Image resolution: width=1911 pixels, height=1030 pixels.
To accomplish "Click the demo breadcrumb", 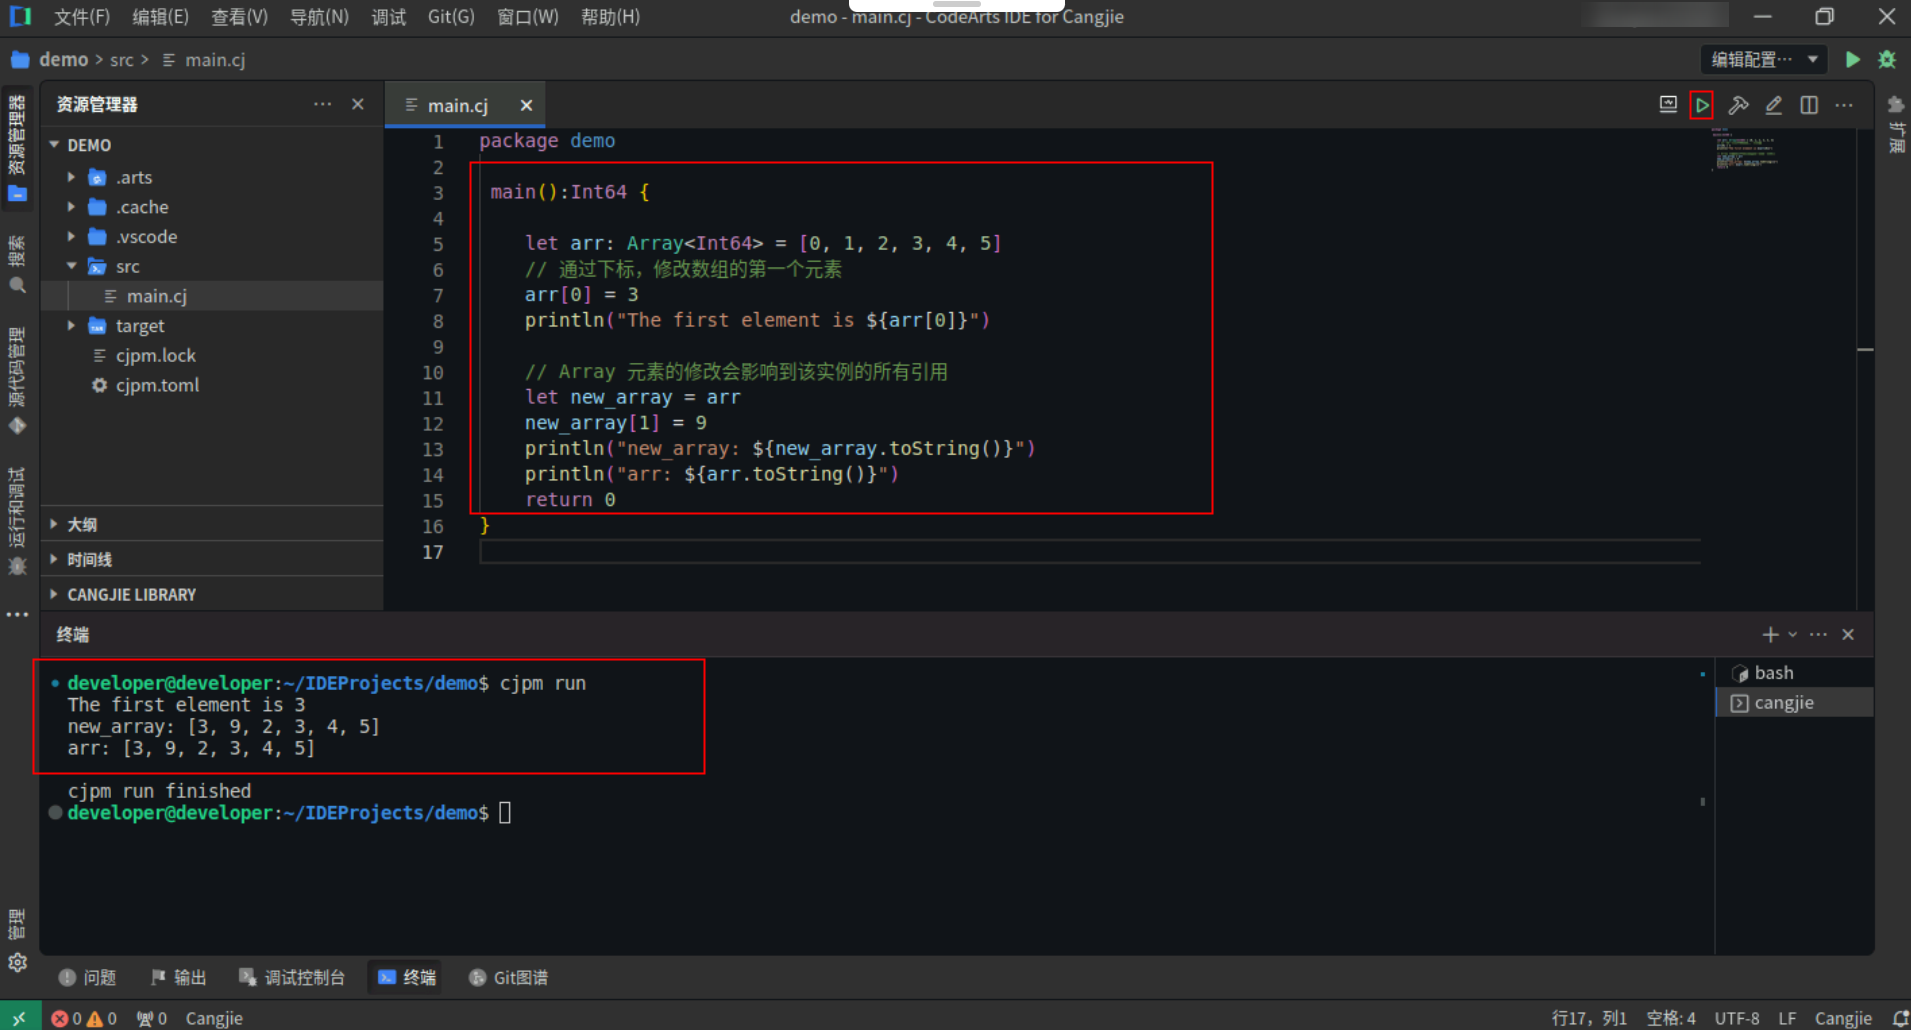I will 64,60.
